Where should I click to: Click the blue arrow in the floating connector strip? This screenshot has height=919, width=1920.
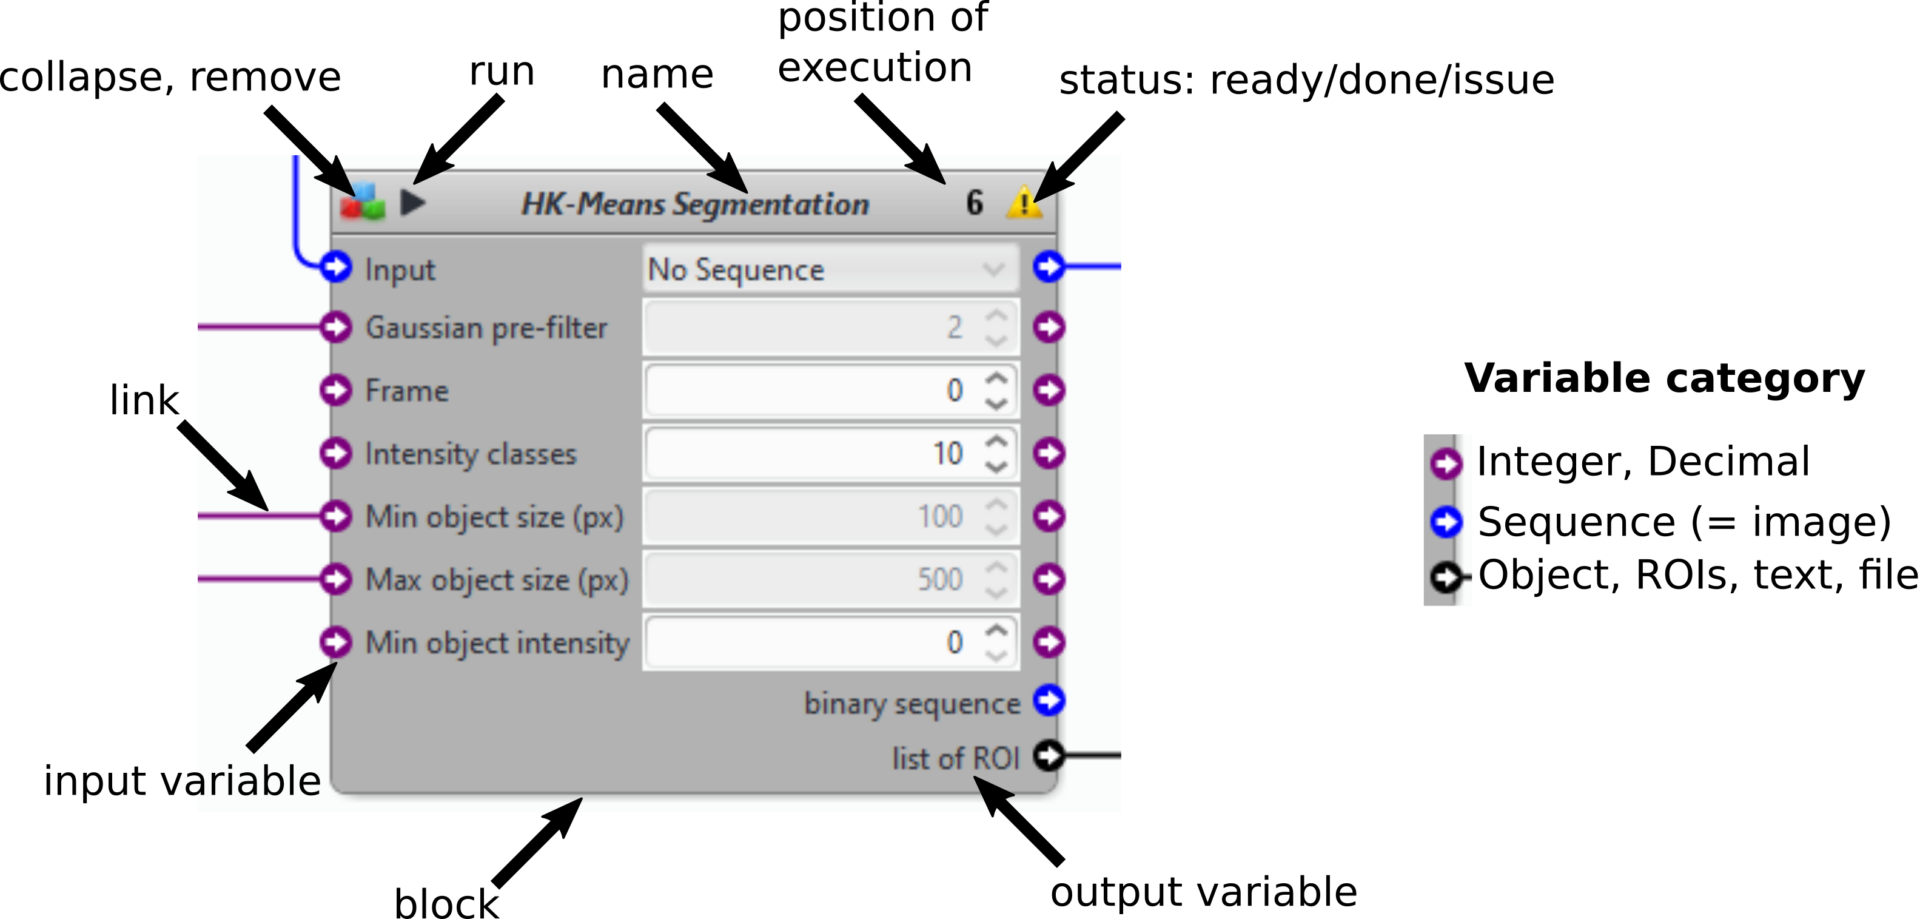[x=1447, y=520]
